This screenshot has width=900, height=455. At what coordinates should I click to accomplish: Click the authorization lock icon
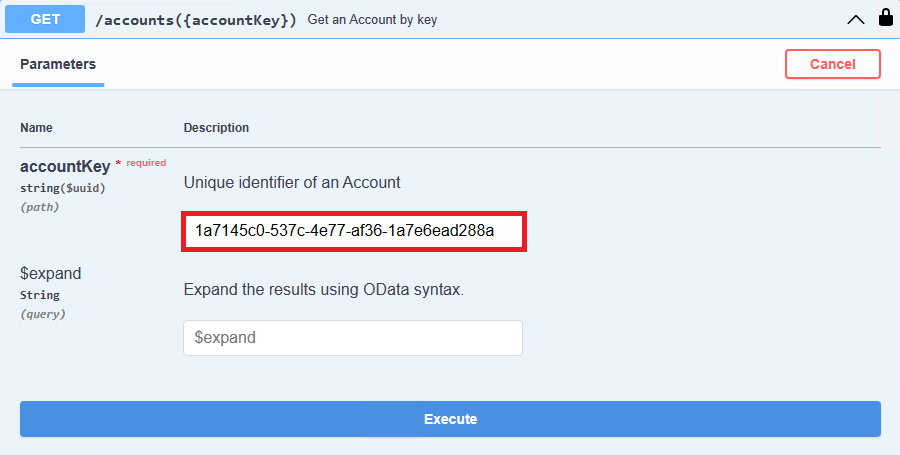pos(885,18)
